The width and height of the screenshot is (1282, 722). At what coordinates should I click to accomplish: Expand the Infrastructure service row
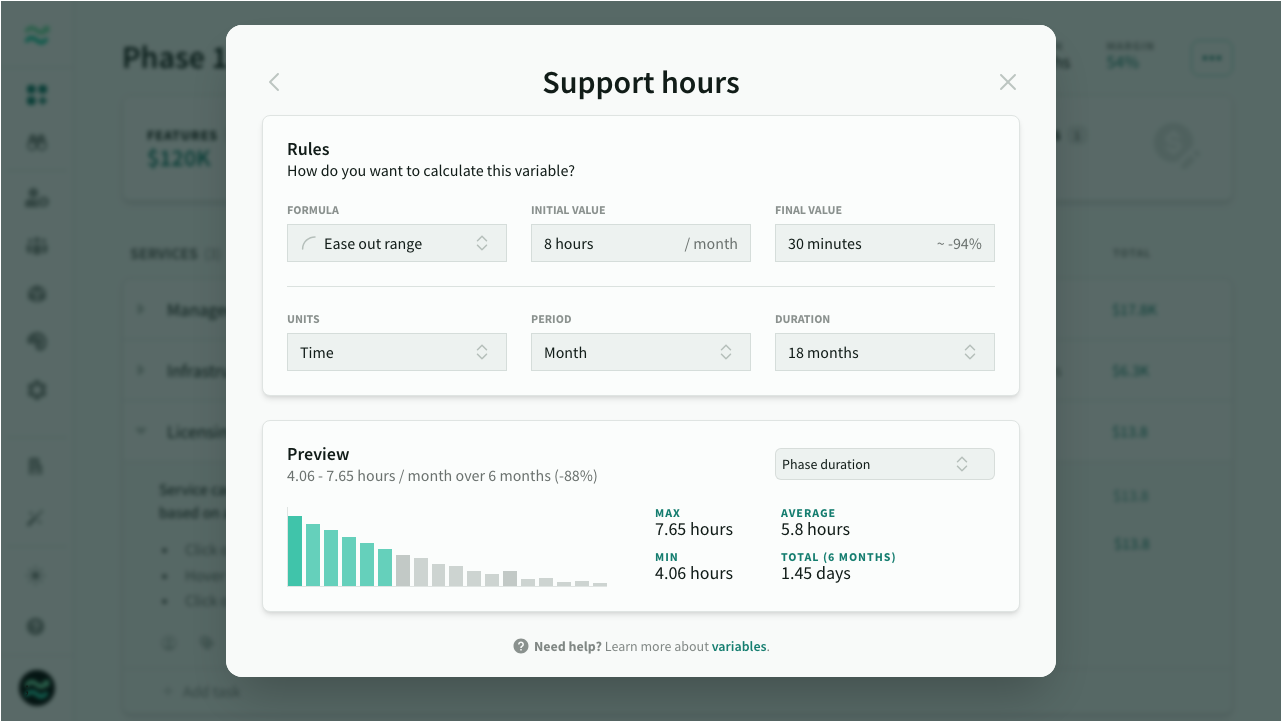(141, 371)
